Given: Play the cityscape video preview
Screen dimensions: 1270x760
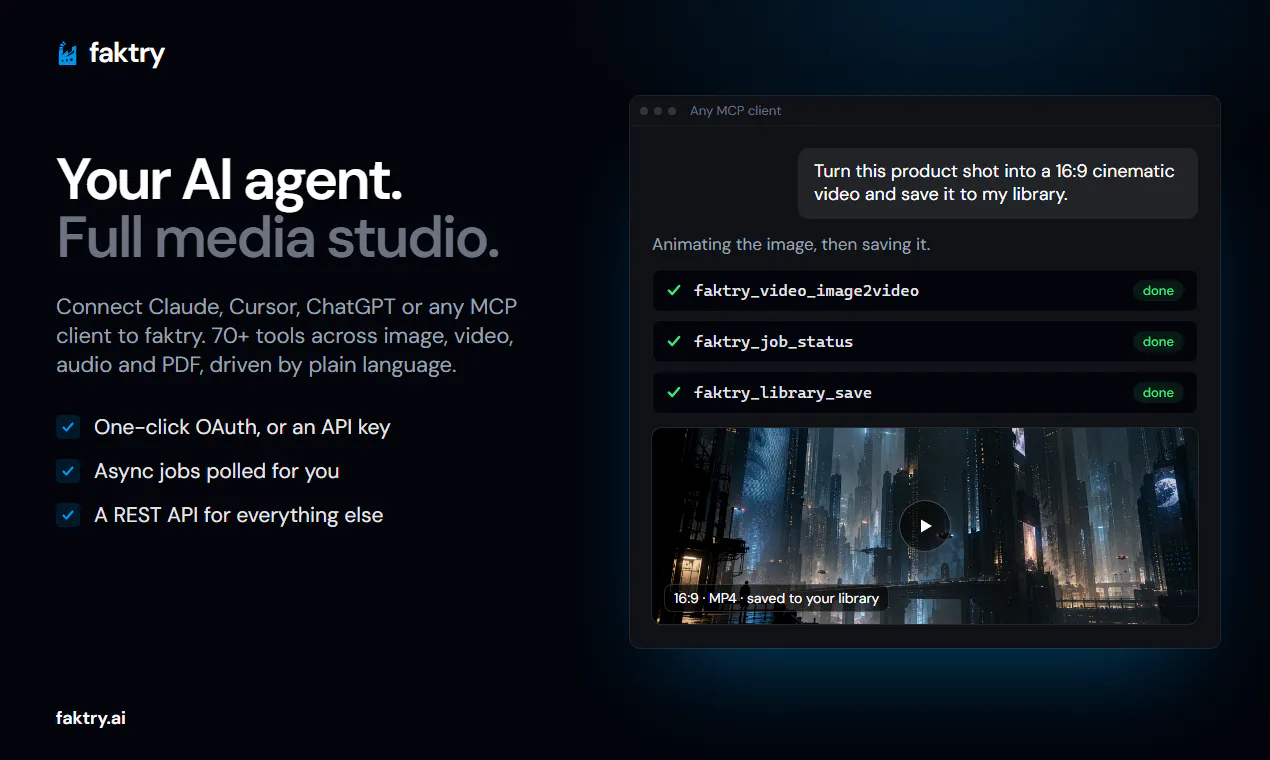Looking at the screenshot, I should (x=924, y=526).
